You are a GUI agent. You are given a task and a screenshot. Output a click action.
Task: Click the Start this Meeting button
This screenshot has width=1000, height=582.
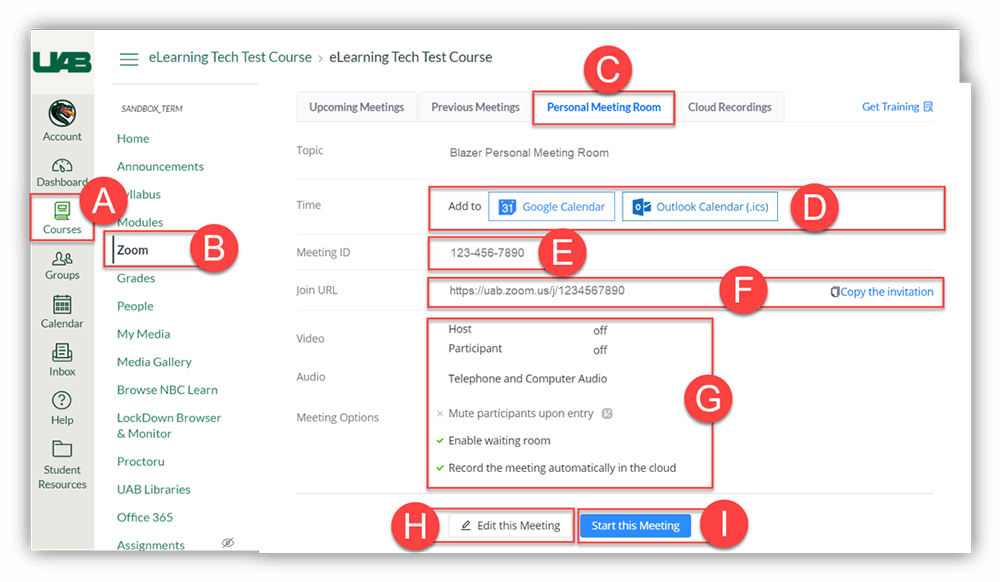tap(635, 525)
